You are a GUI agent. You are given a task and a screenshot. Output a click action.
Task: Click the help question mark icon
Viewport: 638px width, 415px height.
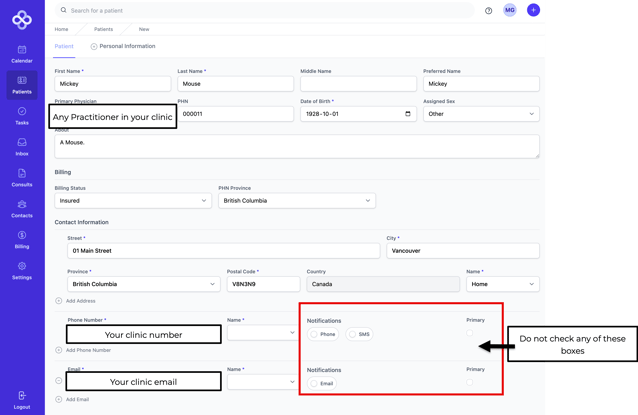coord(489,11)
